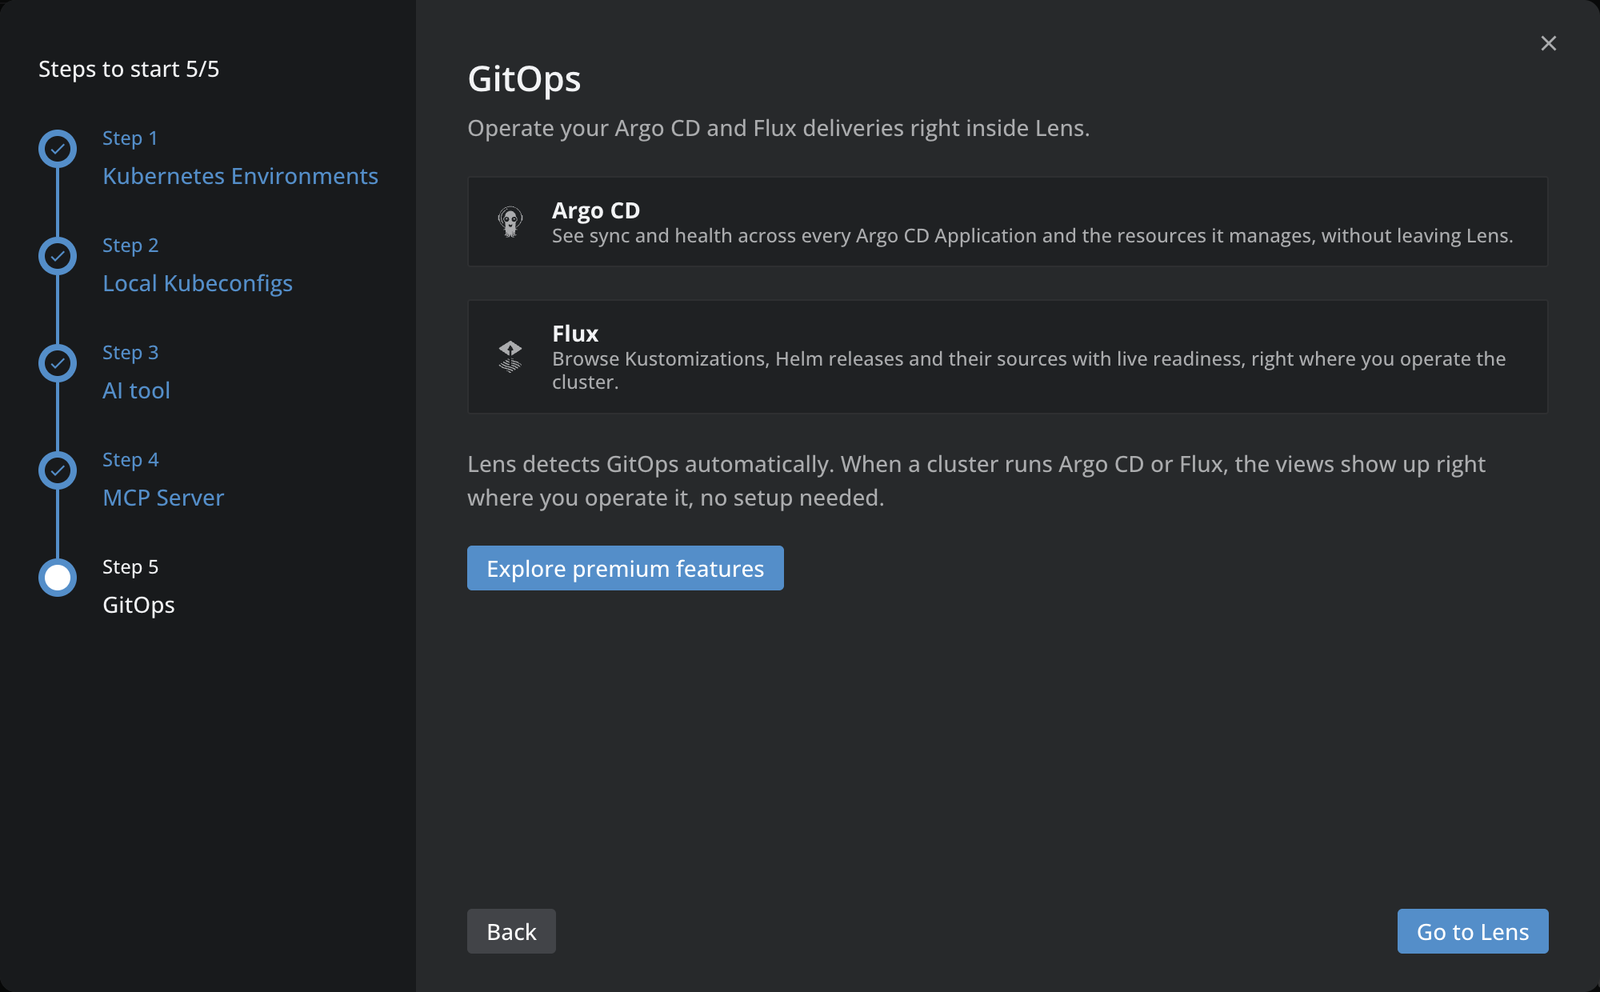Select the GitOps step in sidebar

click(138, 605)
